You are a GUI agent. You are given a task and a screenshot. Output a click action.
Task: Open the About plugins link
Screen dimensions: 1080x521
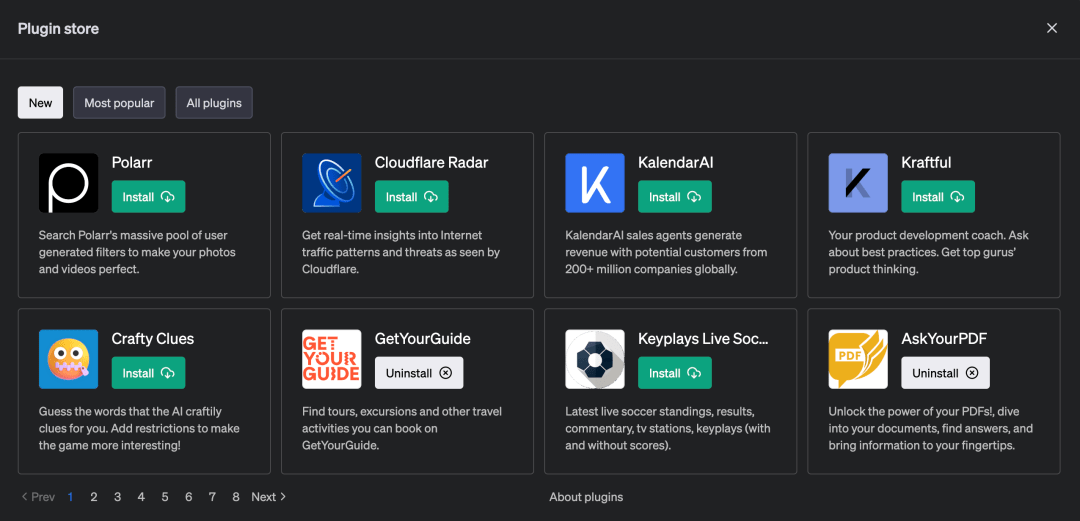586,497
